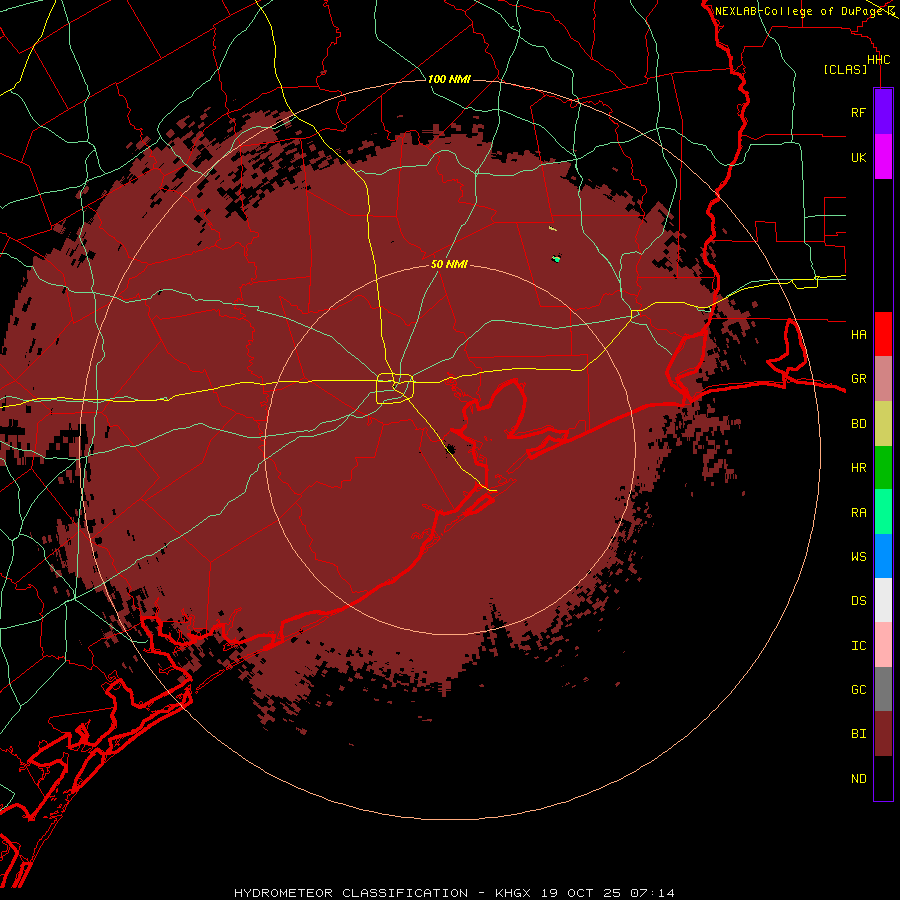The image size is (900, 900).
Task: Click the light green RA legend swatch
Action: tap(883, 512)
